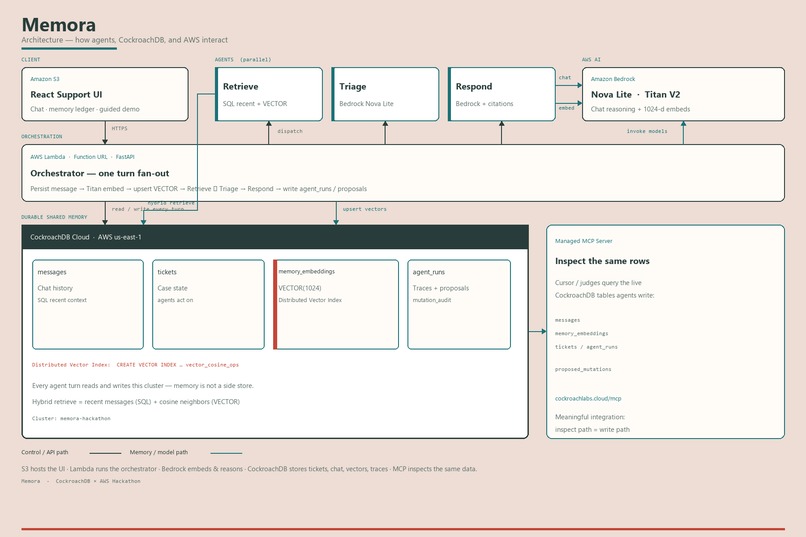The height and width of the screenshot is (537, 806).
Task: Click the Inspect the same rows heading
Action: (x=602, y=261)
